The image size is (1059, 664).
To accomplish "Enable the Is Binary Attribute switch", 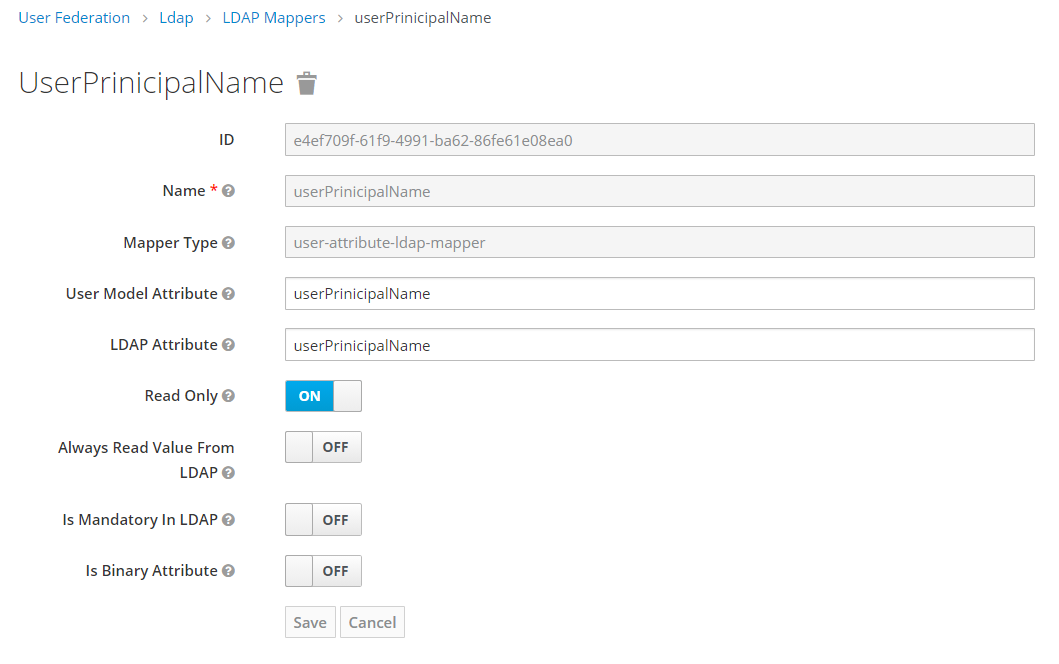I will tap(323, 571).
